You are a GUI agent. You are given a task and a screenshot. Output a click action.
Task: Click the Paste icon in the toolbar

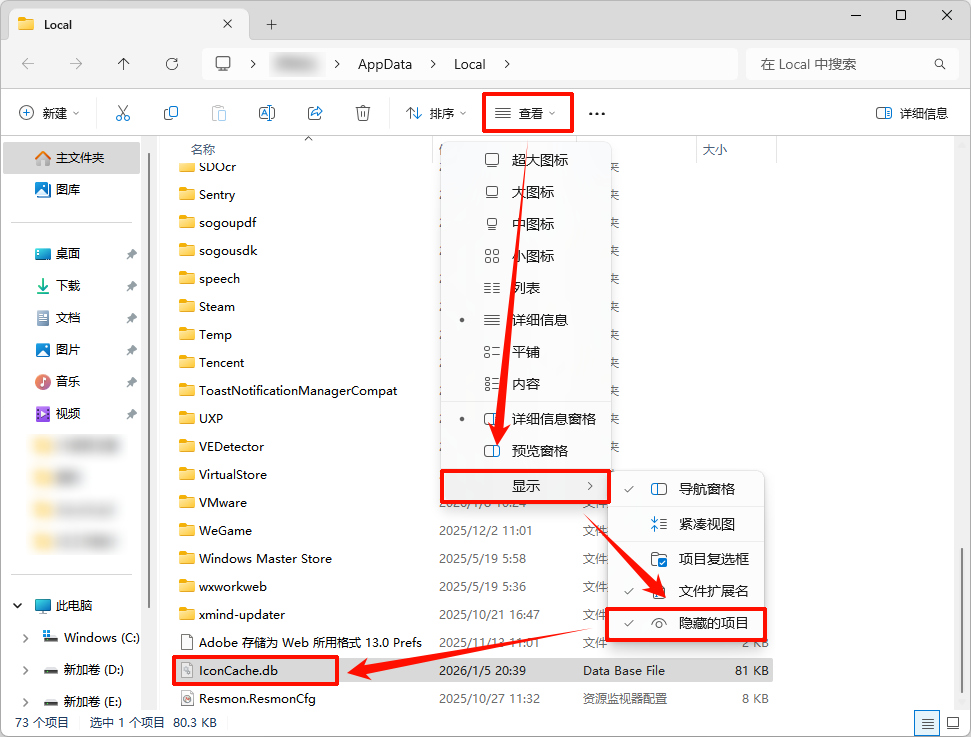219,112
